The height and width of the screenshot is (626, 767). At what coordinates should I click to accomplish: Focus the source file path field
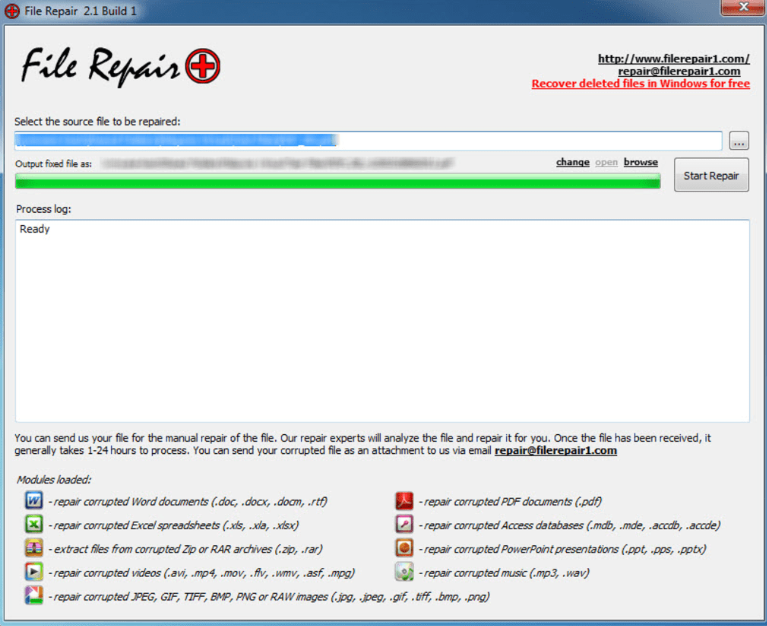[368, 141]
